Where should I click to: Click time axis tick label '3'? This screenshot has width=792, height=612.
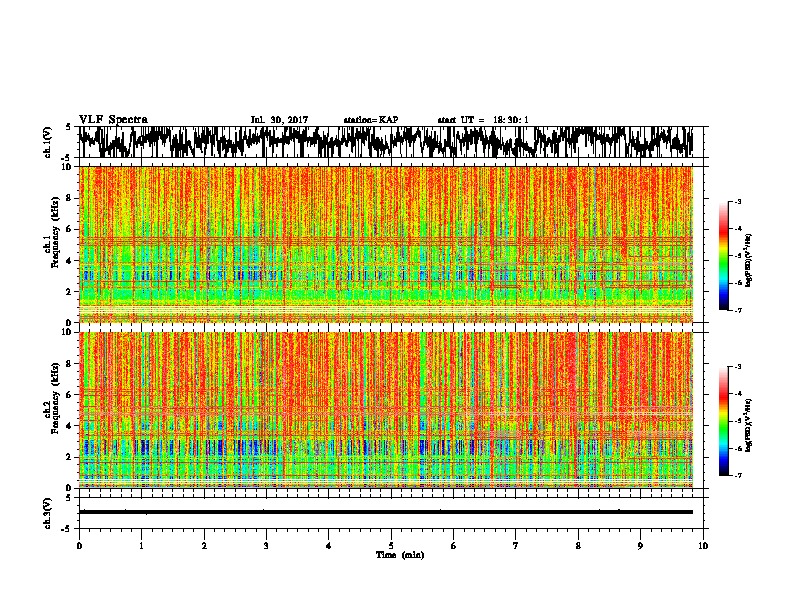(x=266, y=546)
